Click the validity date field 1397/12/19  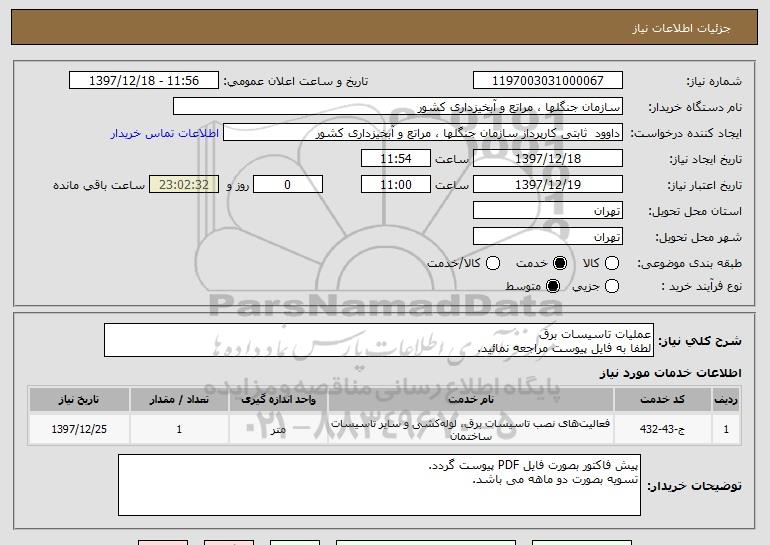548,185
